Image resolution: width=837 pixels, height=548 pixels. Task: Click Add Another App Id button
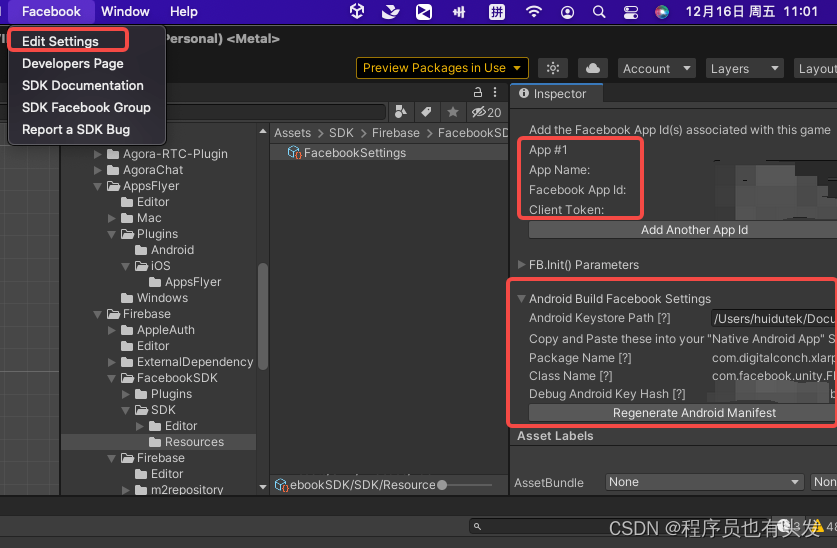pyautogui.click(x=683, y=230)
